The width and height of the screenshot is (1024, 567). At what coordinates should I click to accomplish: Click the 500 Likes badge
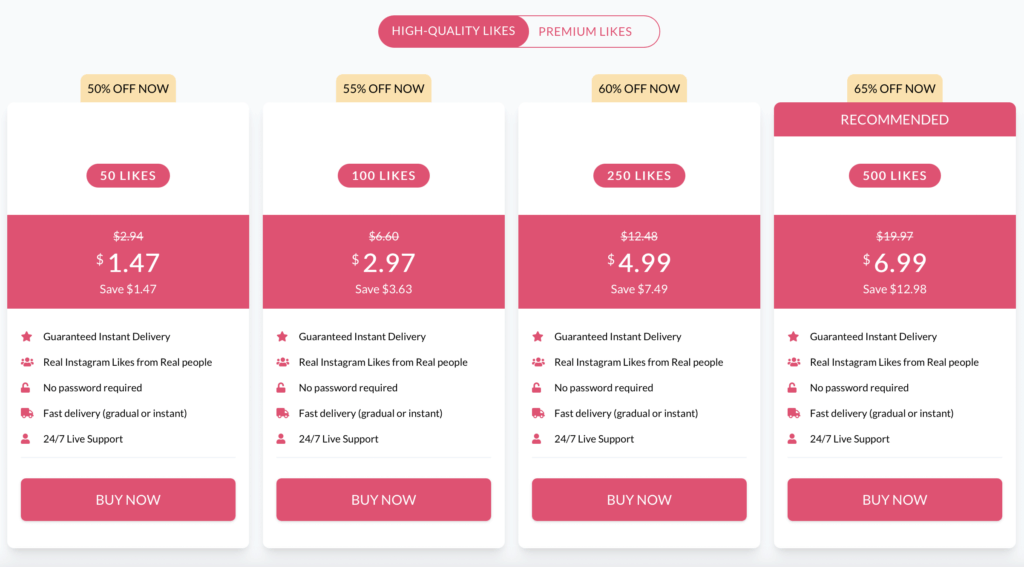click(895, 176)
